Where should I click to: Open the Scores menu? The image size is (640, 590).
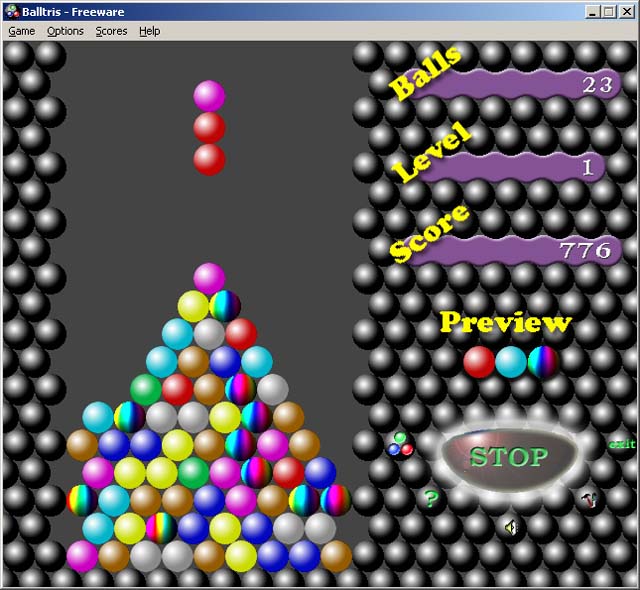coord(111,31)
